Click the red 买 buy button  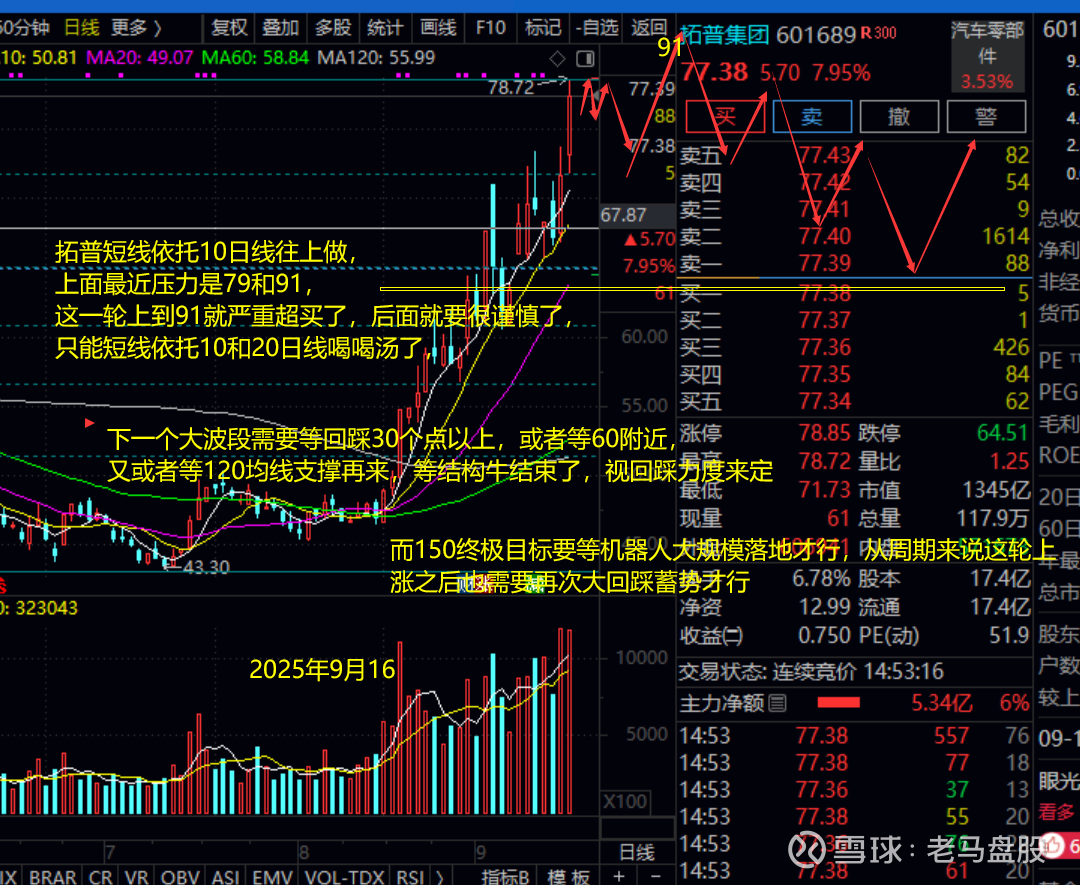725,116
